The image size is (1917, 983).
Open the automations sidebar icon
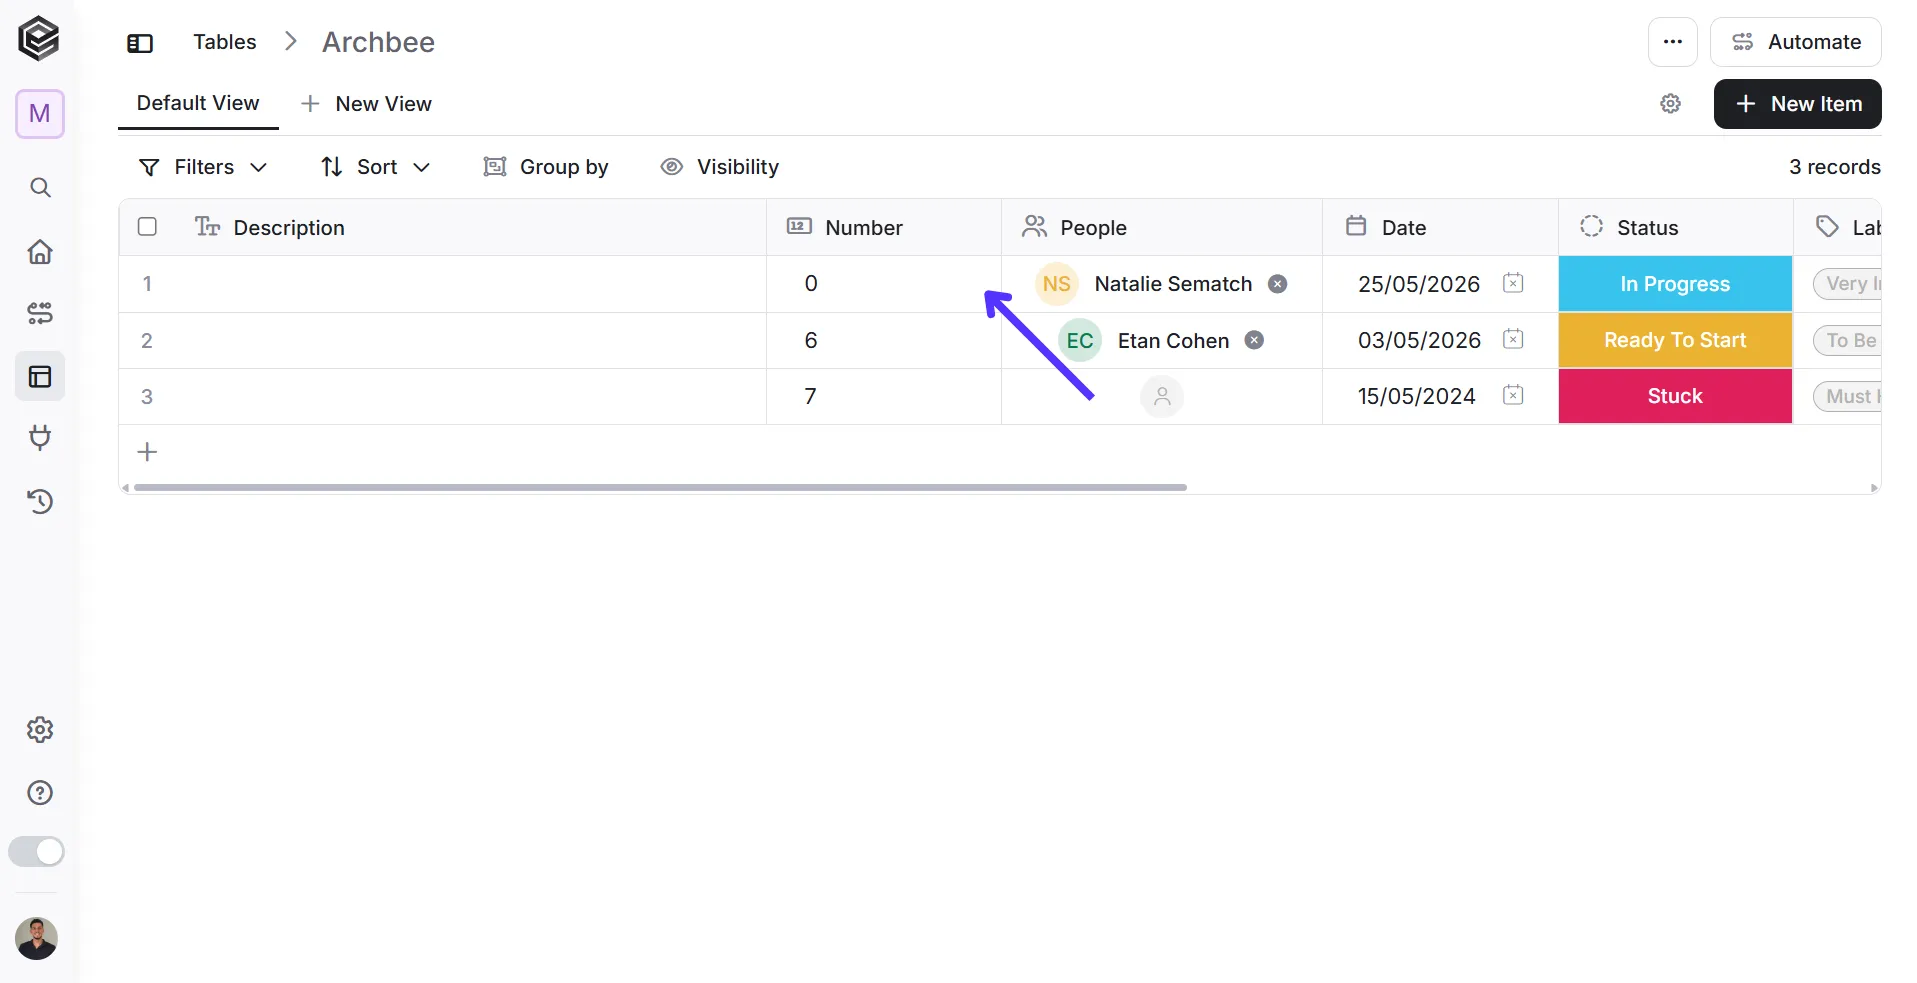pyautogui.click(x=40, y=313)
